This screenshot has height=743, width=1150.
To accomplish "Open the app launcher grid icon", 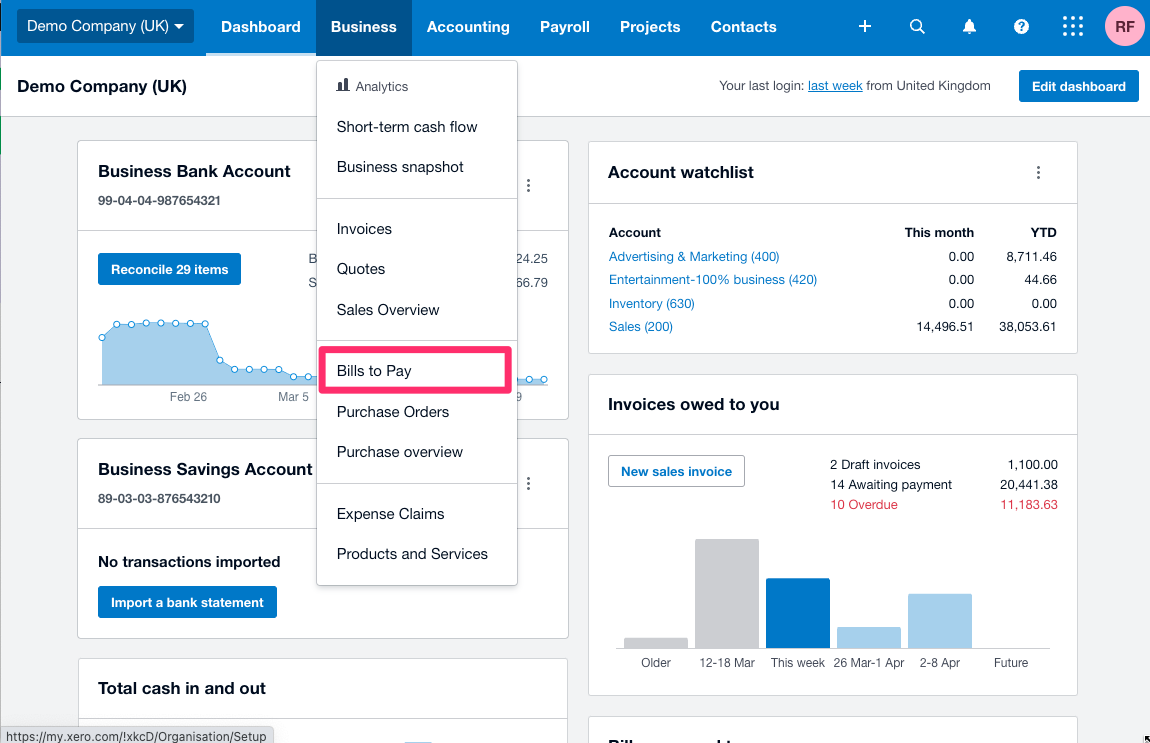I will tap(1073, 27).
